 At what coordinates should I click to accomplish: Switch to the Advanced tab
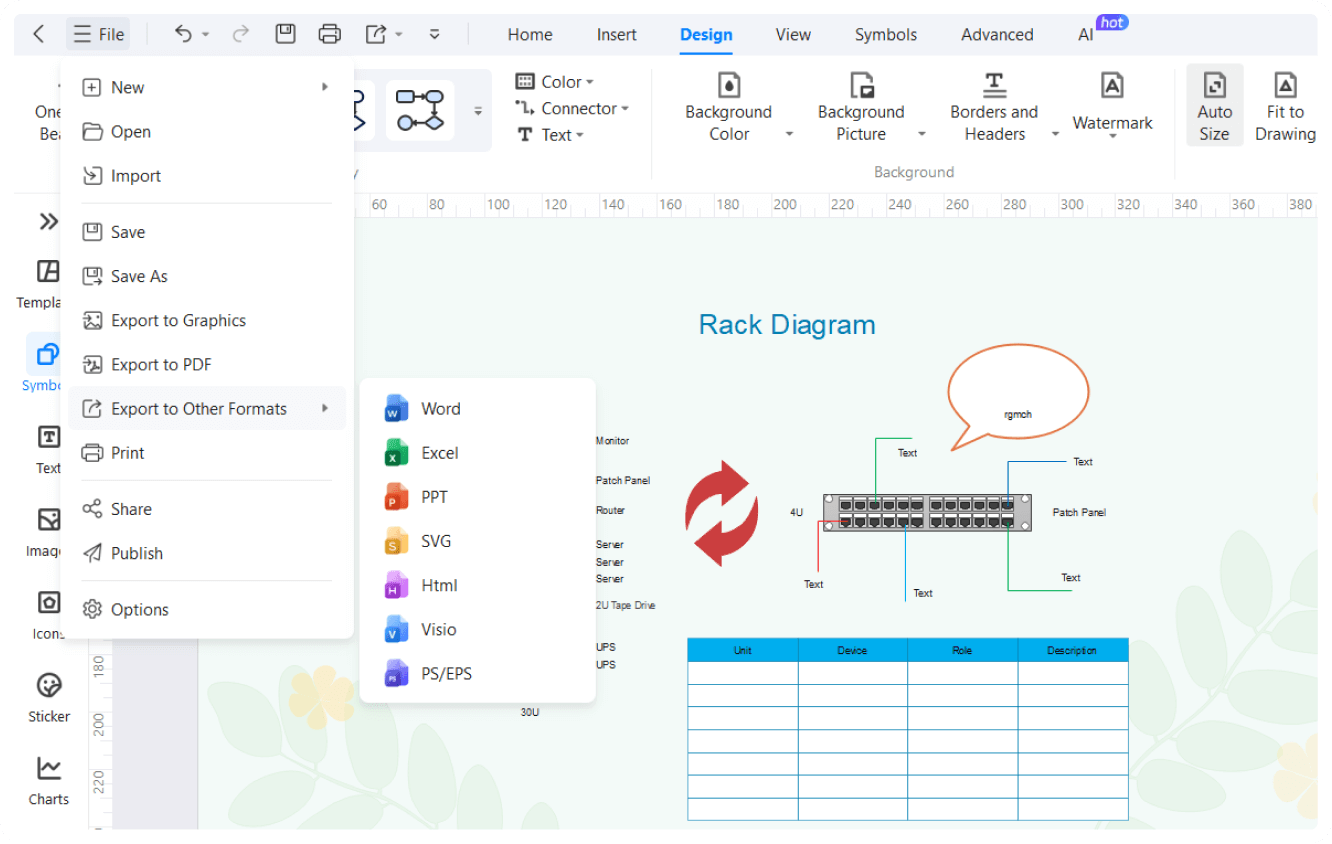997,34
